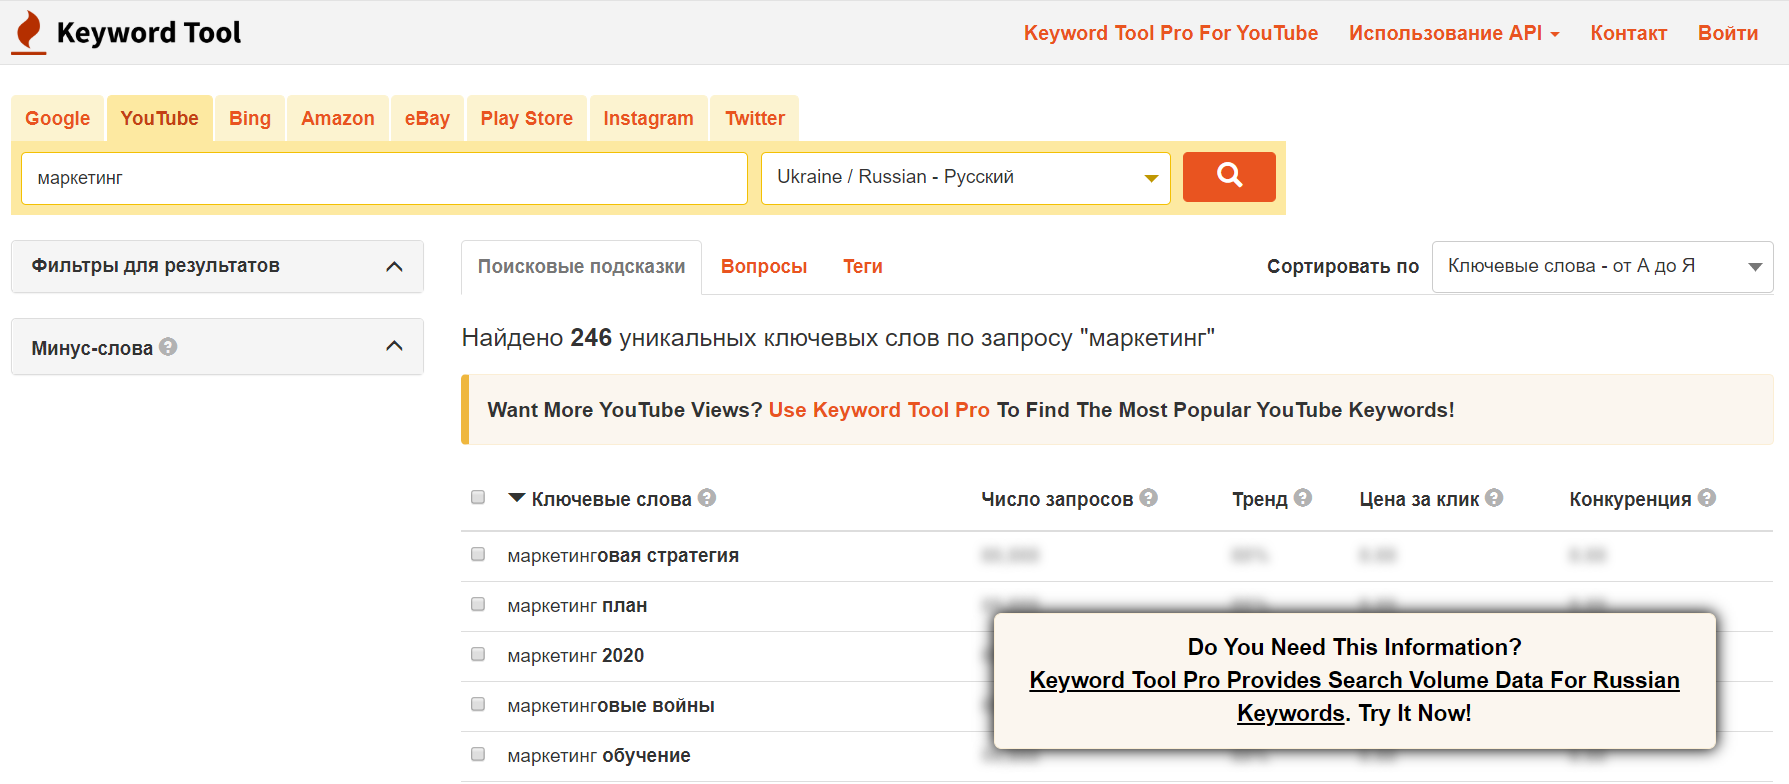Click help icon next to Ключевые слова

(707, 498)
